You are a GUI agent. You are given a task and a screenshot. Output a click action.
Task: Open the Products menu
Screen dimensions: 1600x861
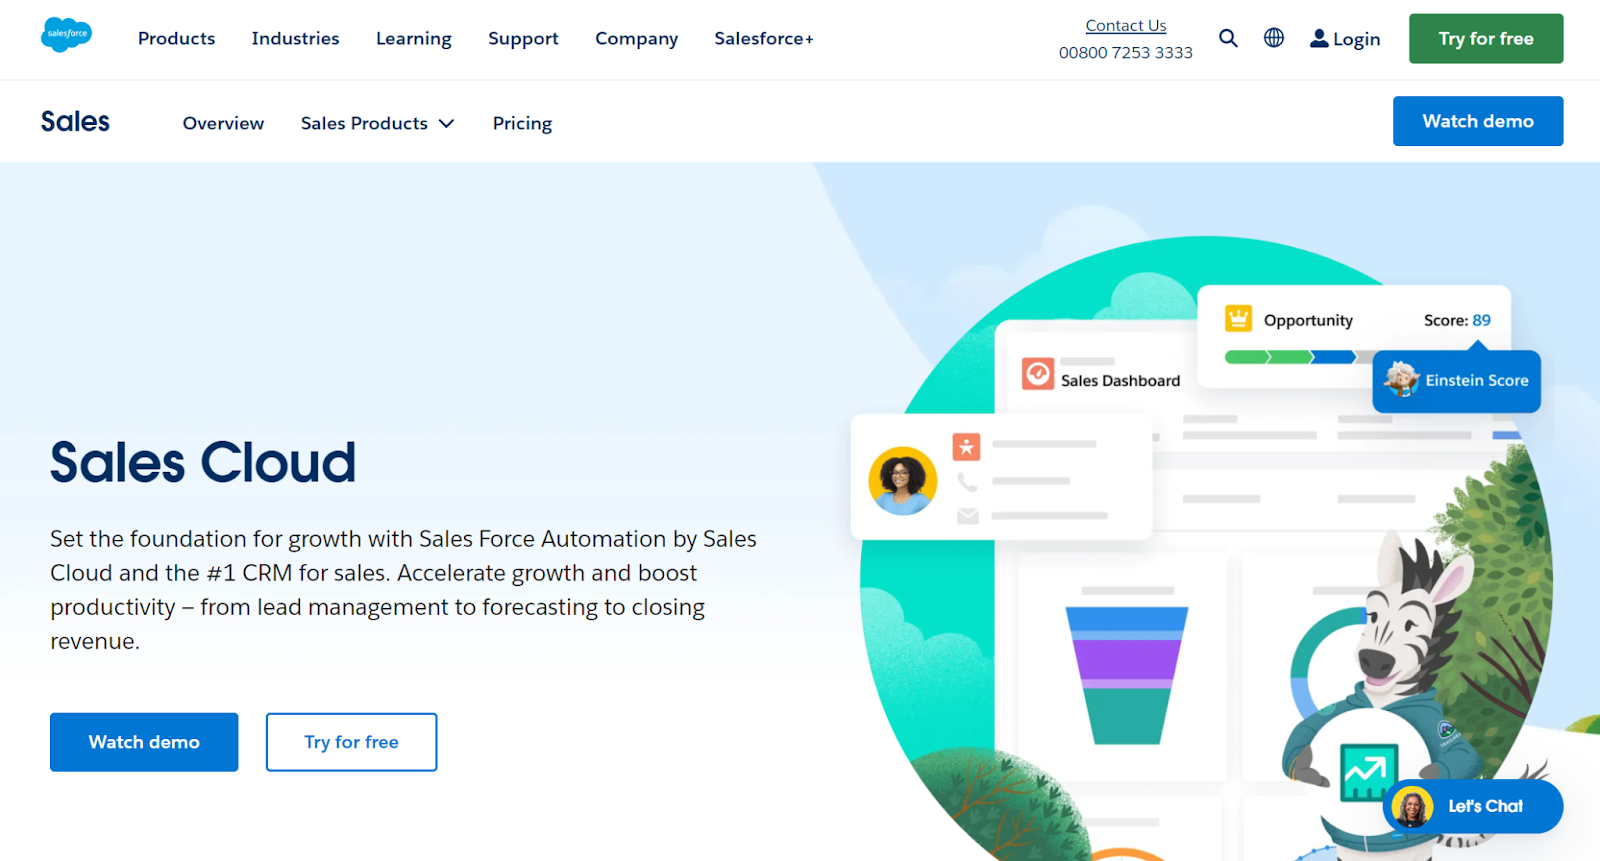click(x=176, y=38)
